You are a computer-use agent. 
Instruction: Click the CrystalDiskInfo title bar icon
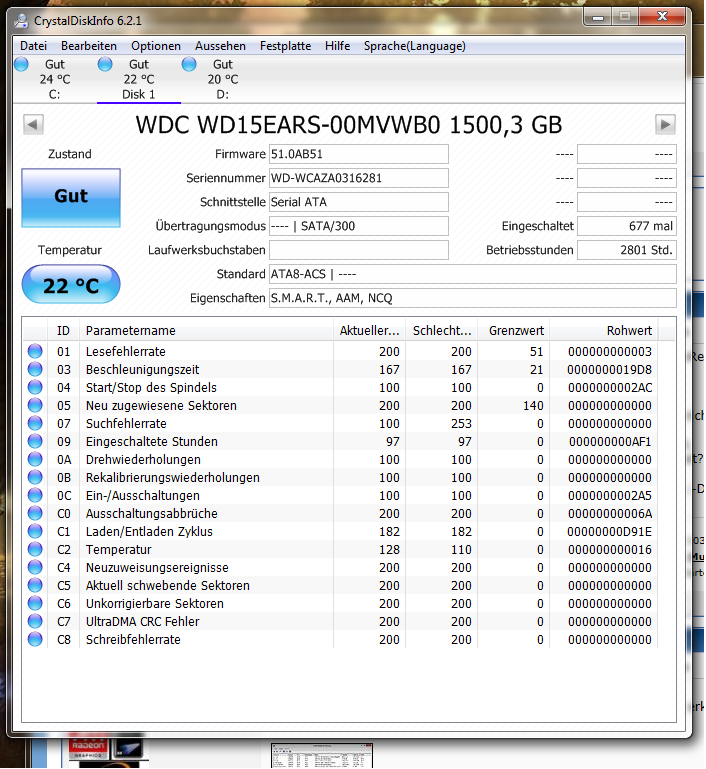tap(21, 21)
